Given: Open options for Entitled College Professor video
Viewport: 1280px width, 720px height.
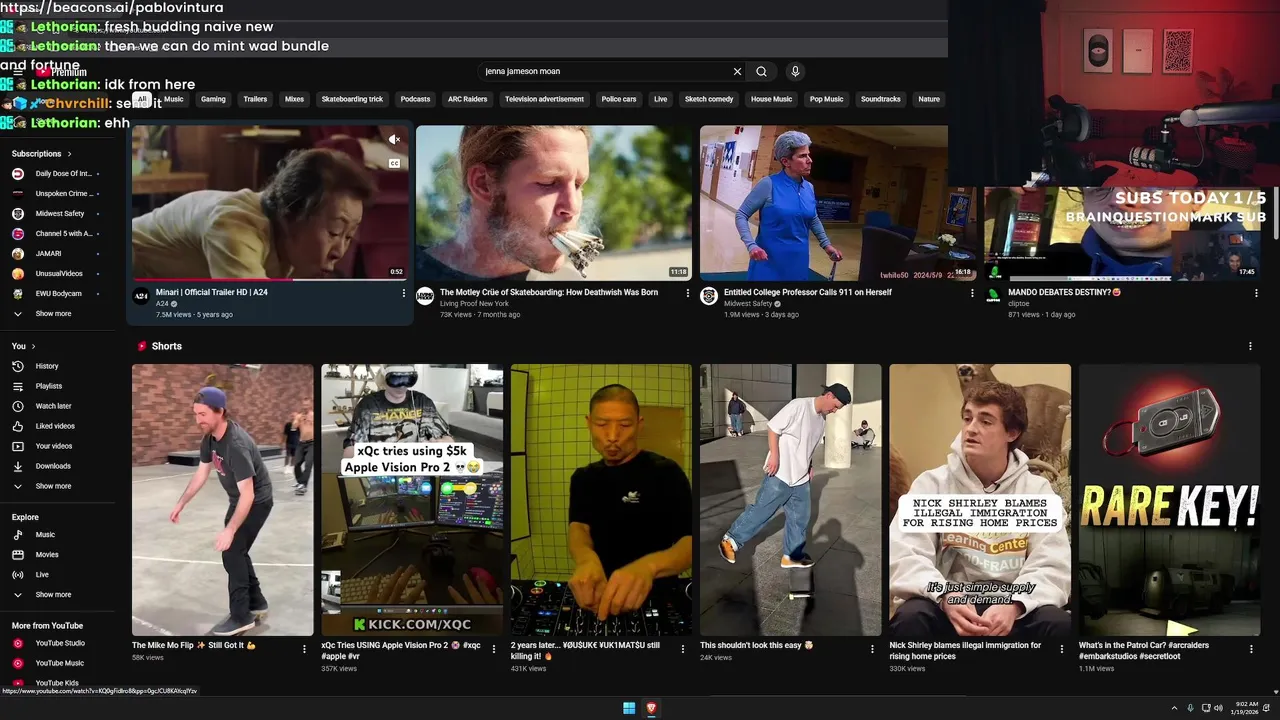Looking at the screenshot, I should click(x=972, y=293).
